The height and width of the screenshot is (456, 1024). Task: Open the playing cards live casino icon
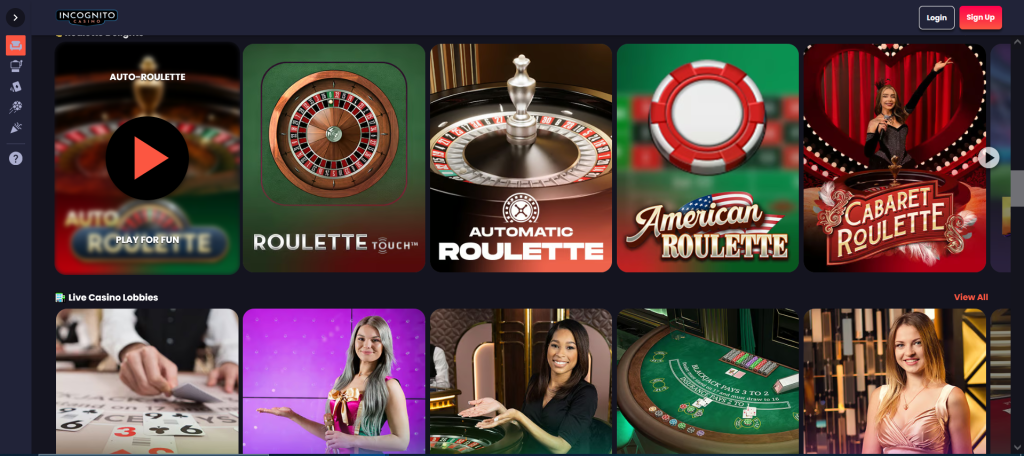click(x=16, y=86)
